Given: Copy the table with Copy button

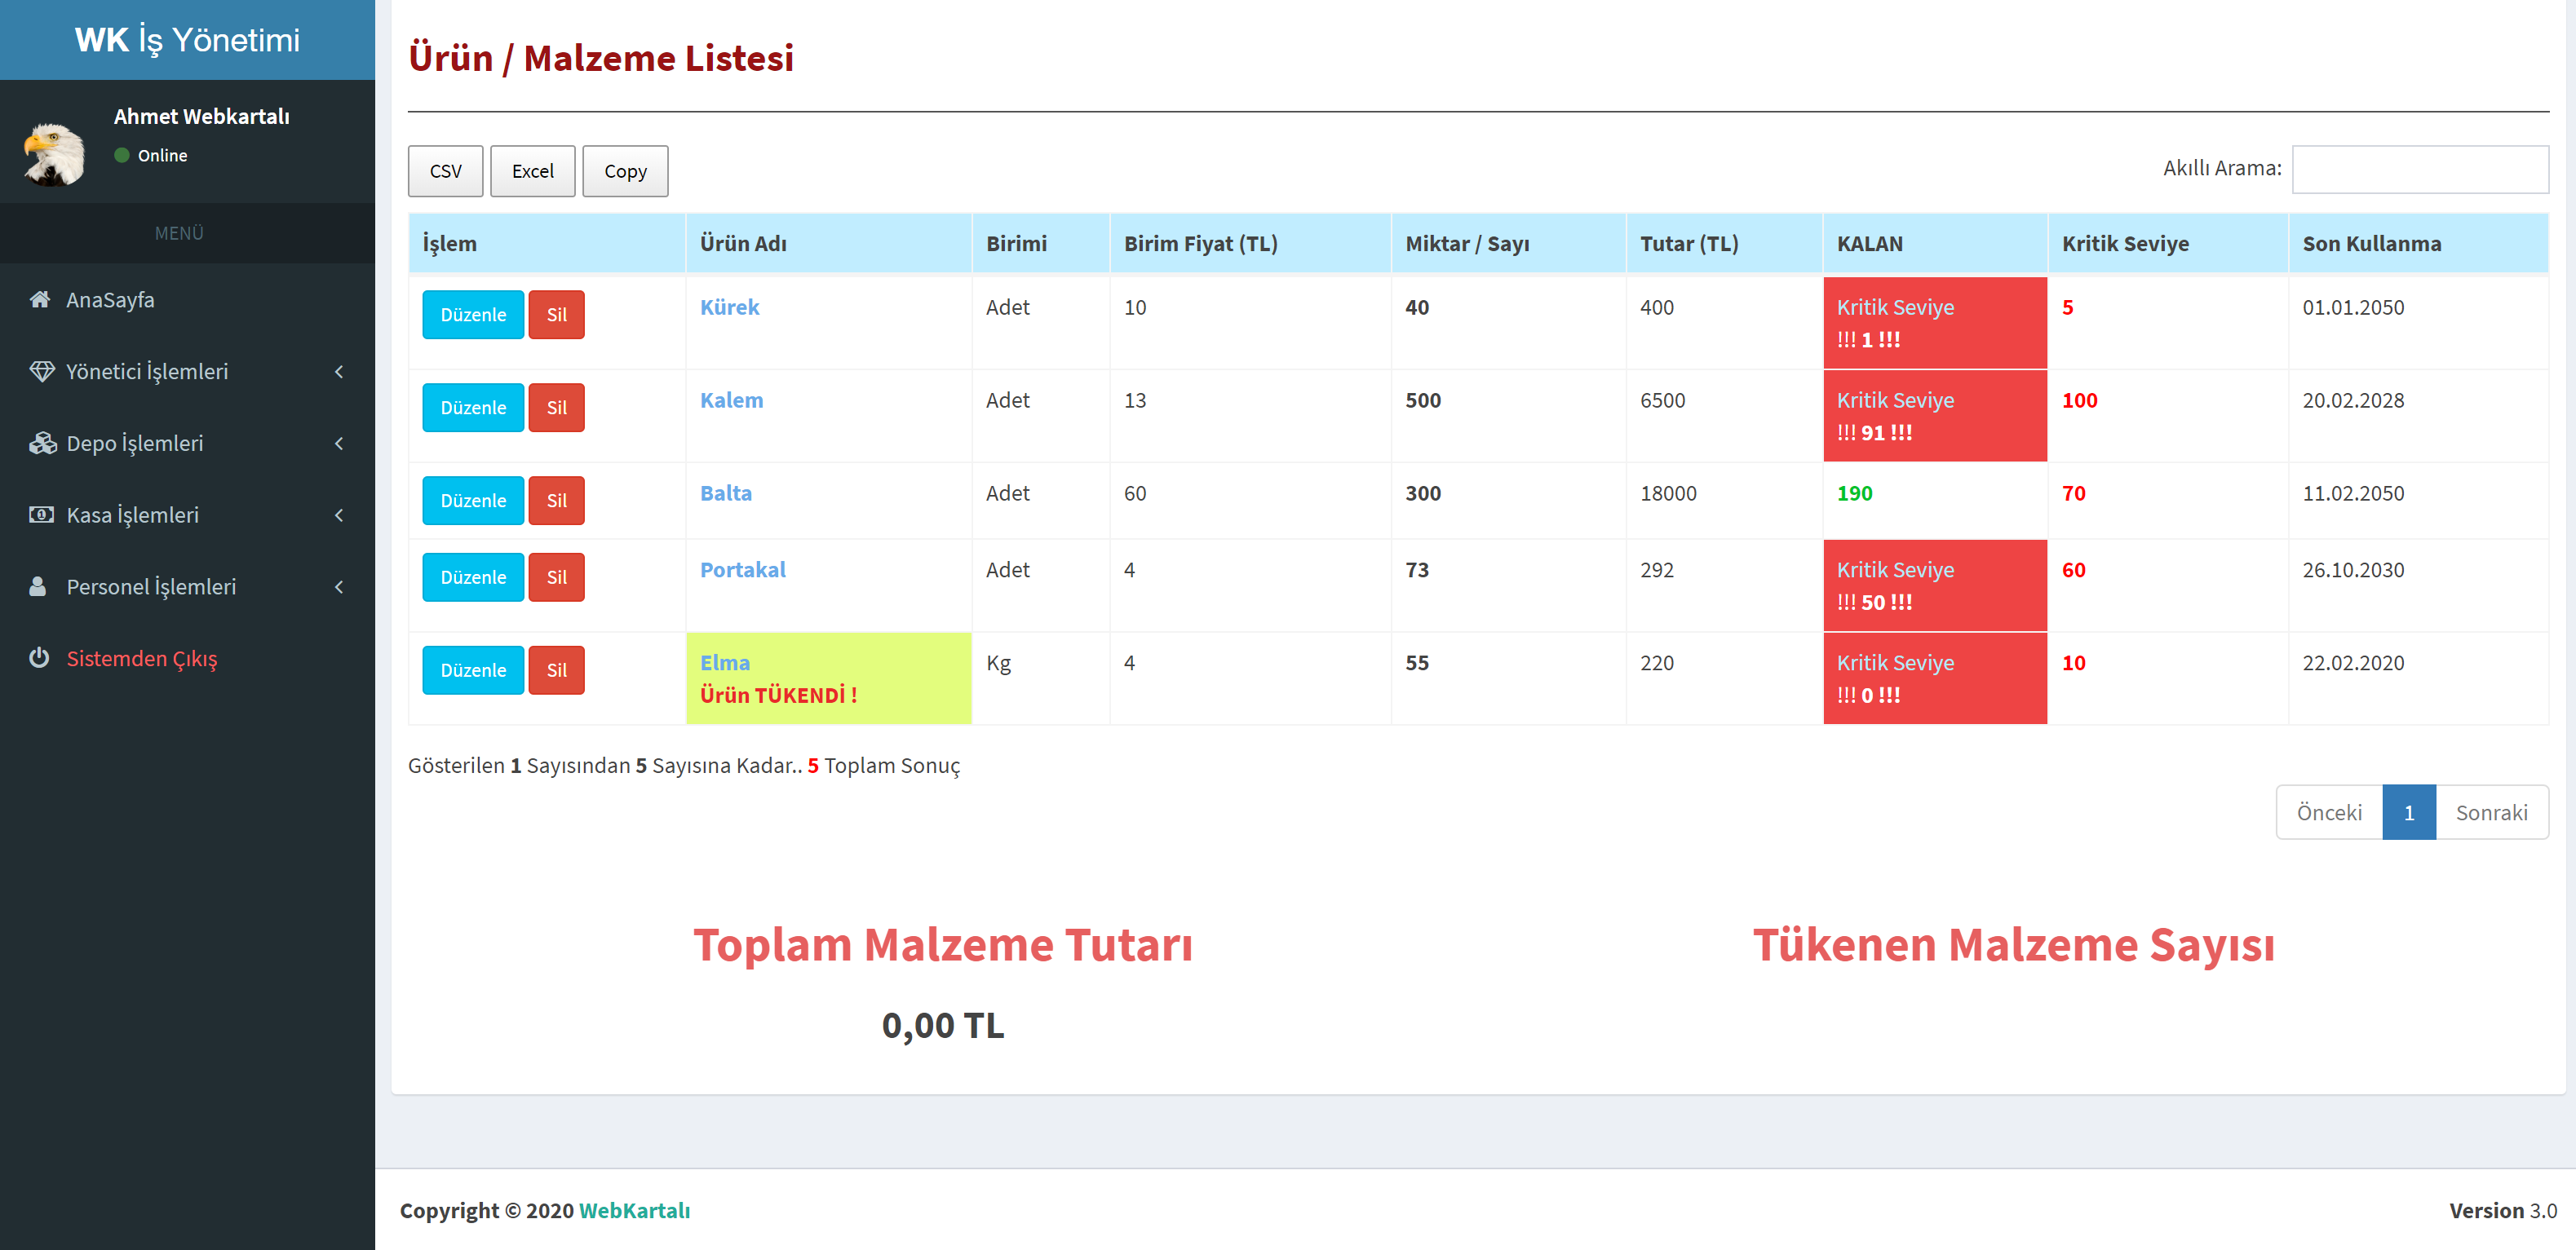Looking at the screenshot, I should tap(625, 171).
